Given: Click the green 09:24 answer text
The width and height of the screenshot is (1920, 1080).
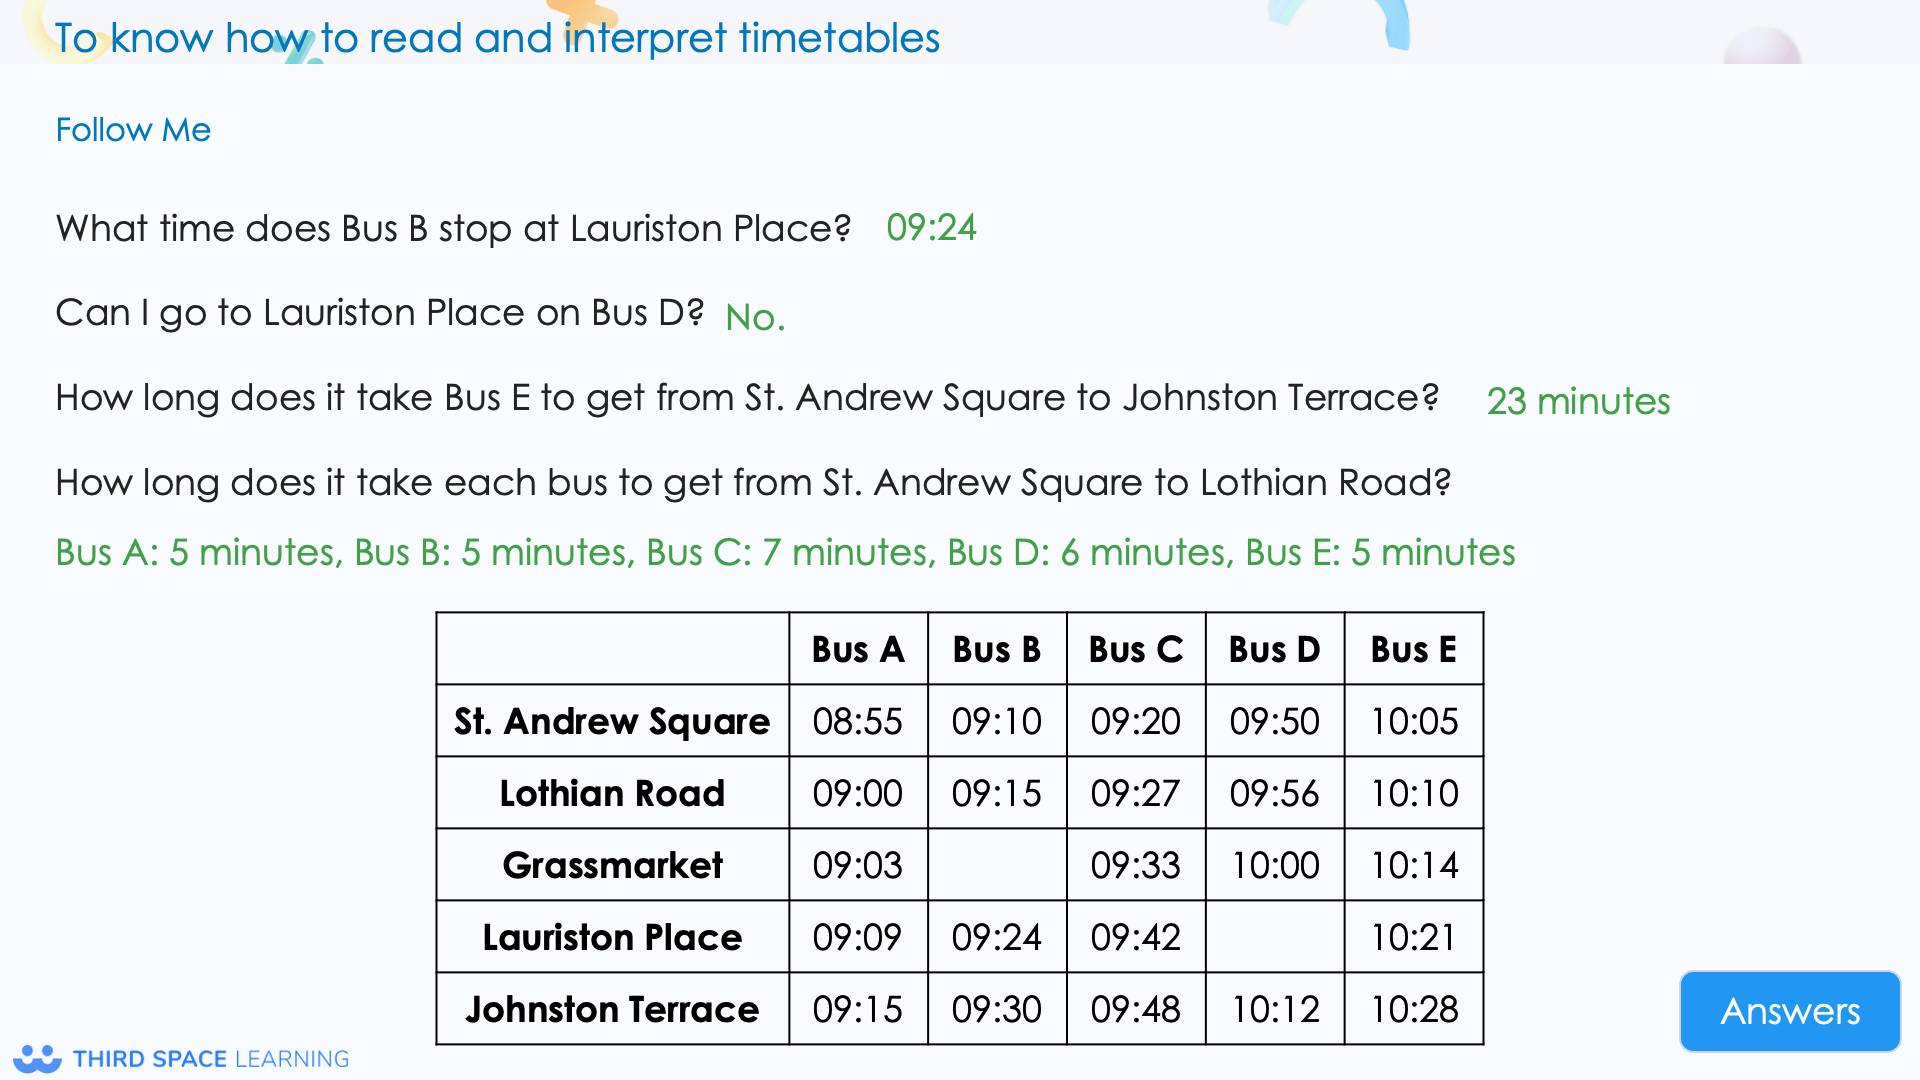Looking at the screenshot, I should [931, 228].
